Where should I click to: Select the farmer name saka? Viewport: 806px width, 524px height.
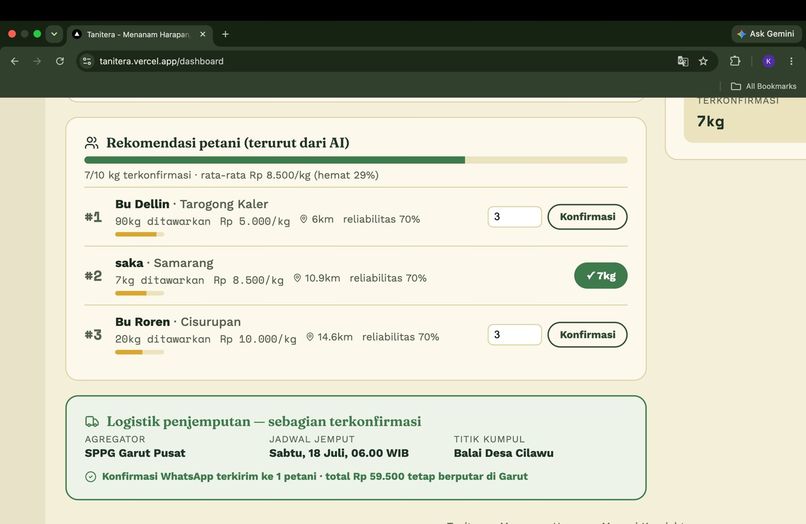point(129,263)
